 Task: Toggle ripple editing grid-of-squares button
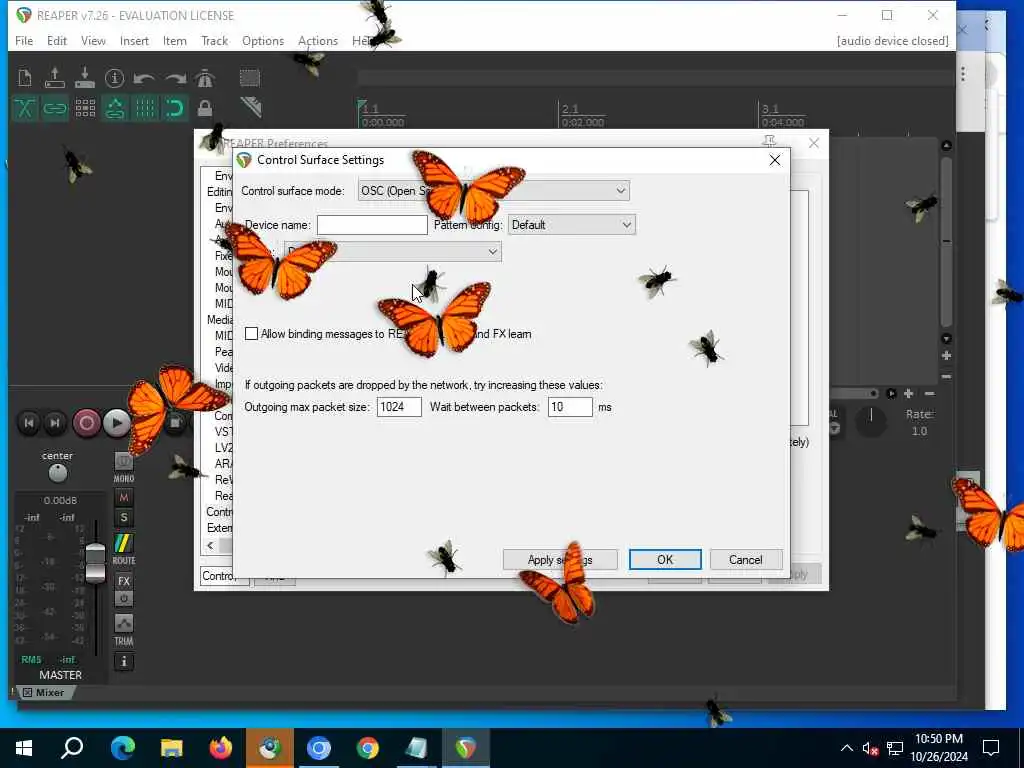tap(85, 107)
